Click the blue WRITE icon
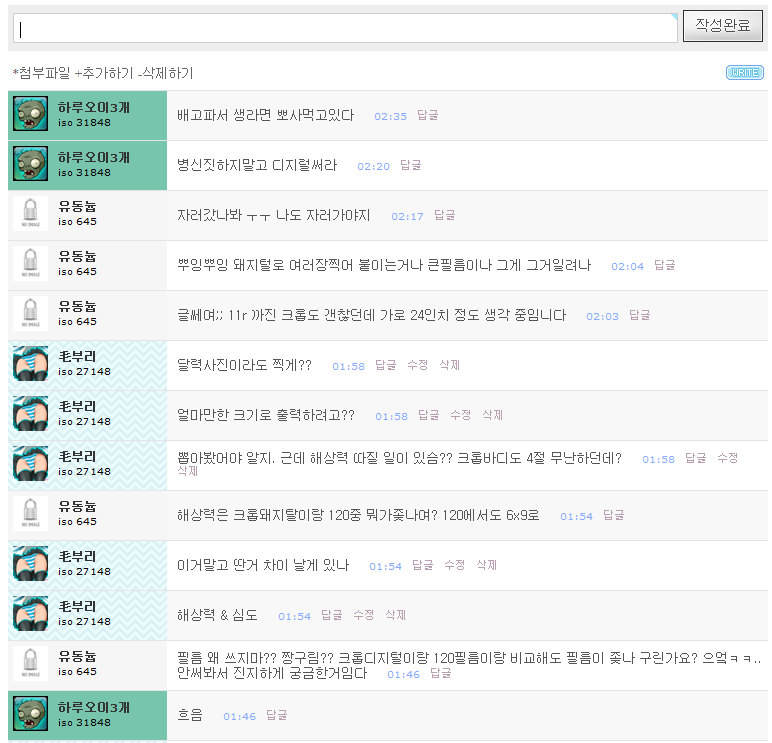Image resolution: width=772 pixels, height=743 pixels. point(744,72)
